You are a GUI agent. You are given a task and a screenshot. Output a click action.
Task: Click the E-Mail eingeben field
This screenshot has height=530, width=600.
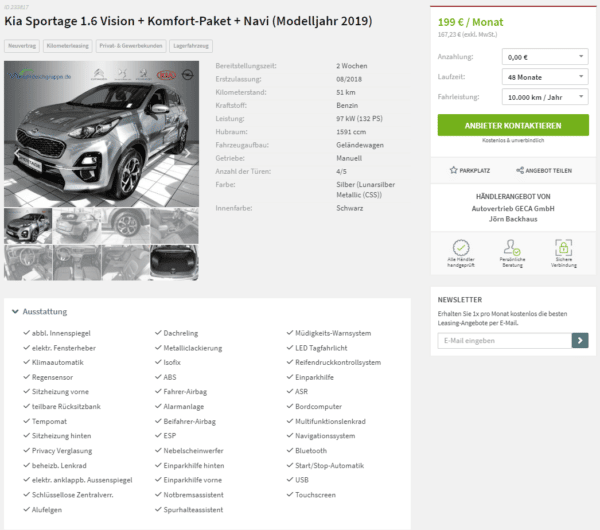pos(505,340)
